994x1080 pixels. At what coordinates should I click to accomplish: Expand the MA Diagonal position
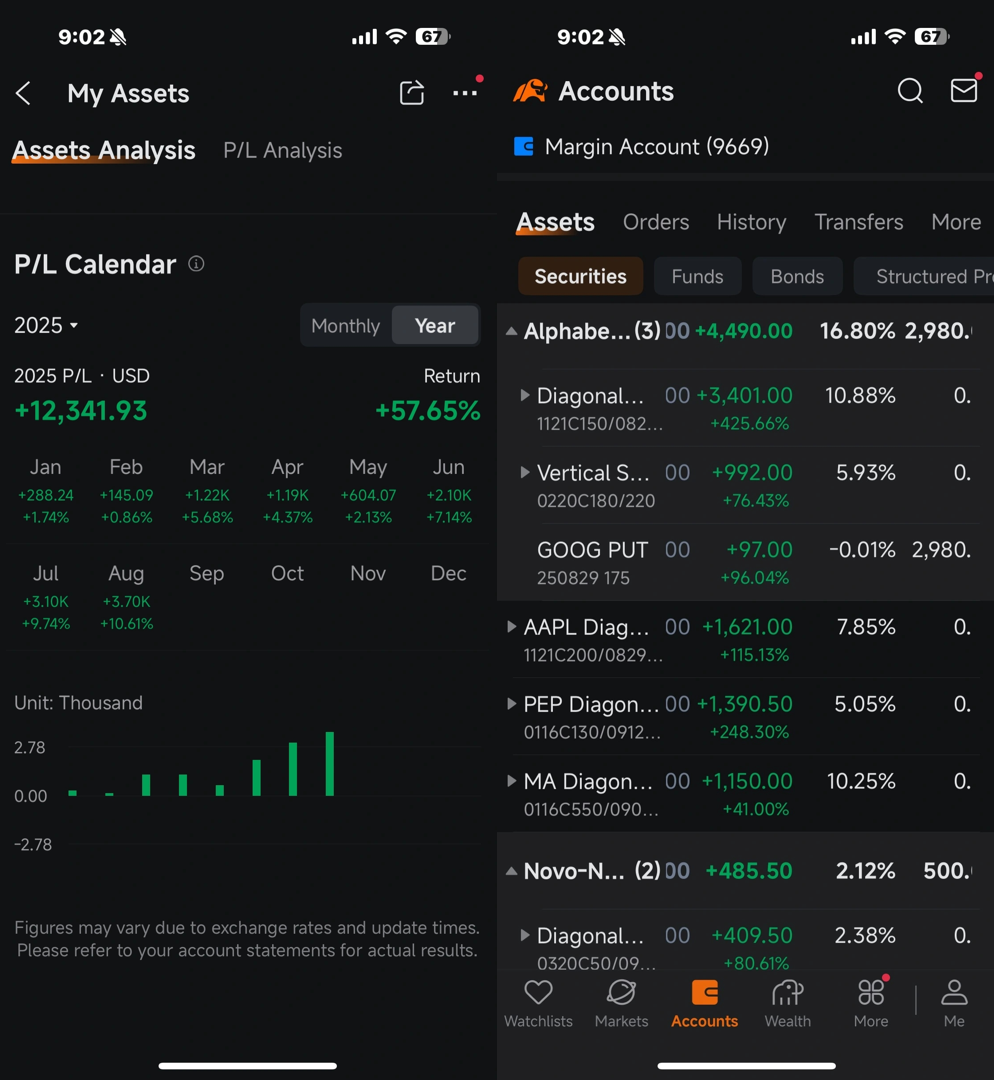click(511, 781)
